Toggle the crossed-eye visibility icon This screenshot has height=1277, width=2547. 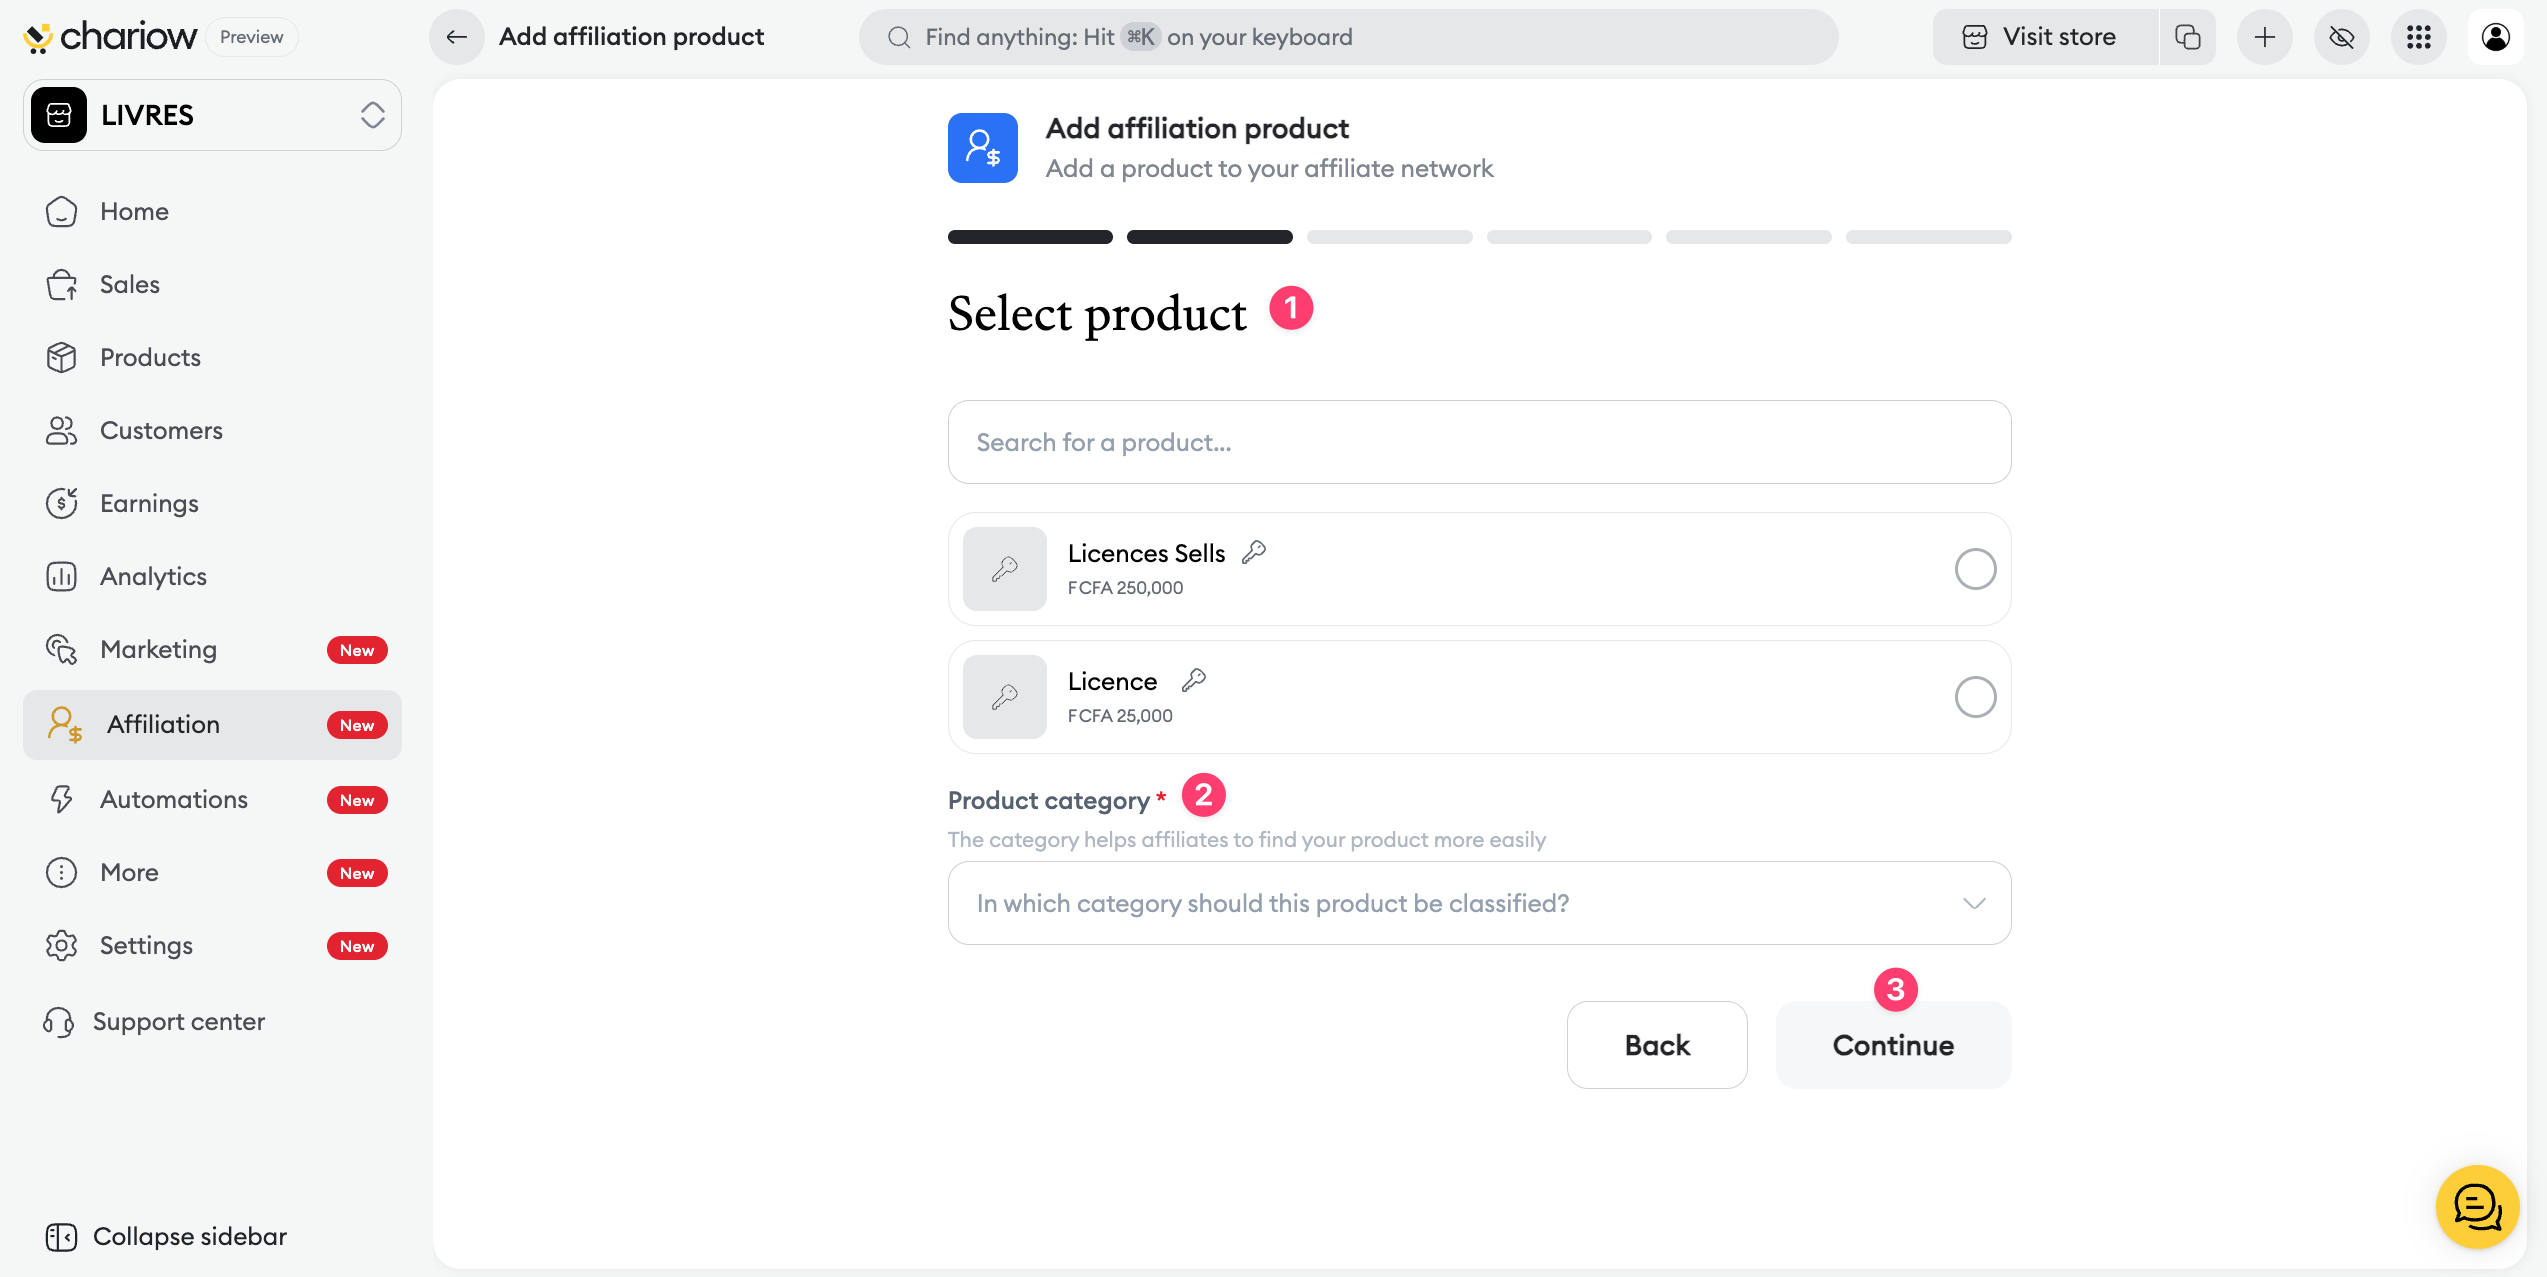pos(2341,37)
